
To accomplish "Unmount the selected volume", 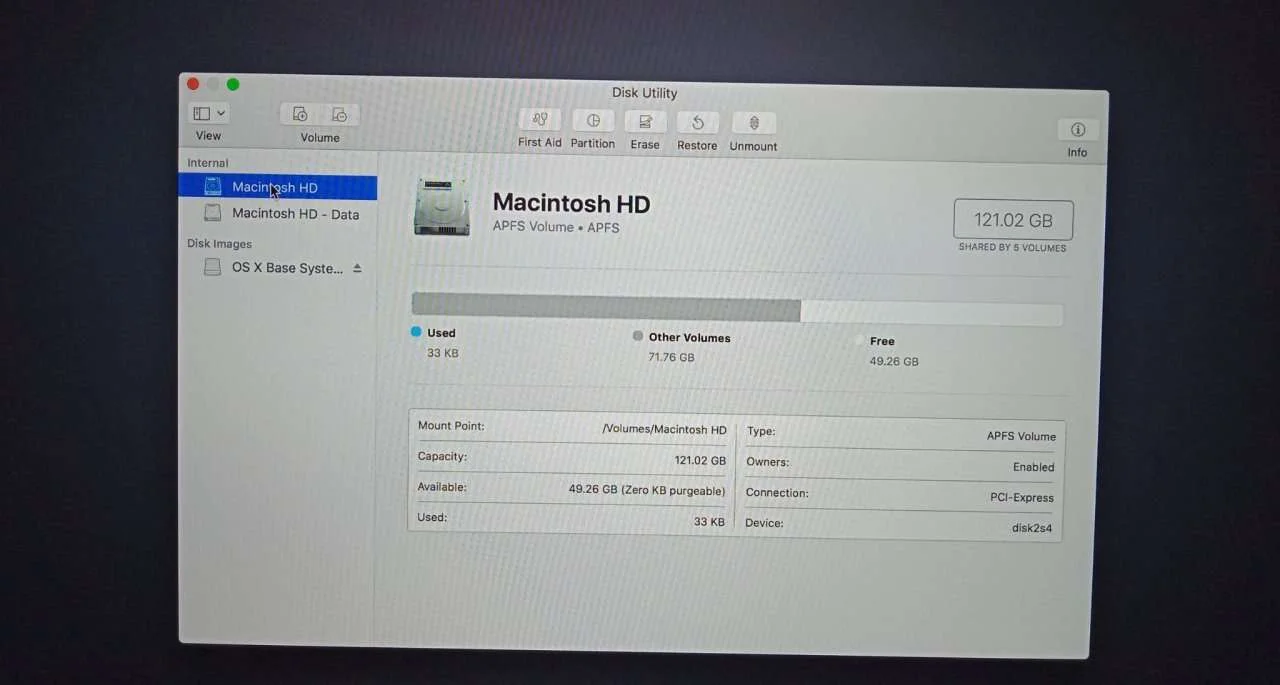I will coord(754,123).
